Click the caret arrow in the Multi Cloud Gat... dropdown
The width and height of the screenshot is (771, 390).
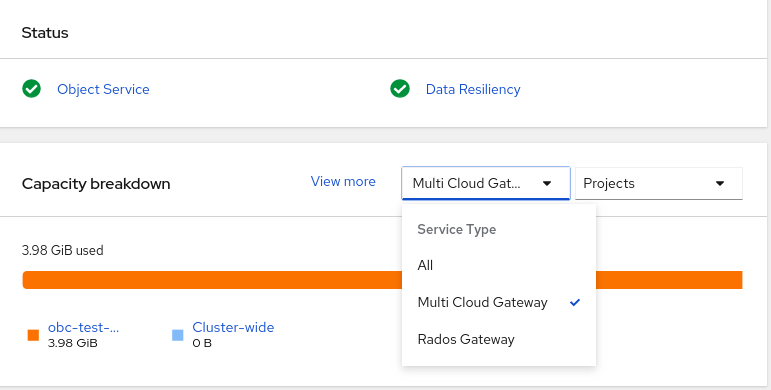pos(547,183)
